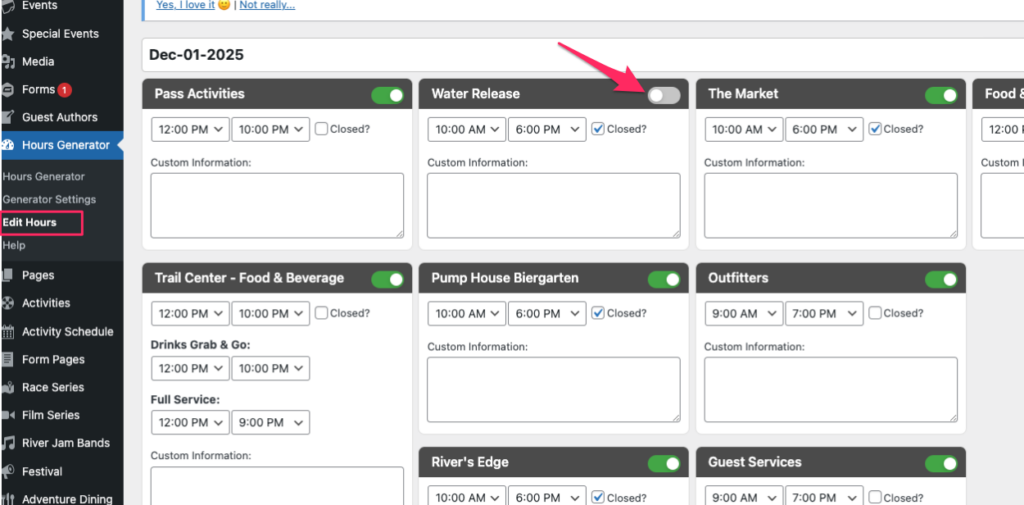Screen dimensions: 1024x505
Task: Select Generator Settings in sidebar submenu
Action: coord(49,199)
